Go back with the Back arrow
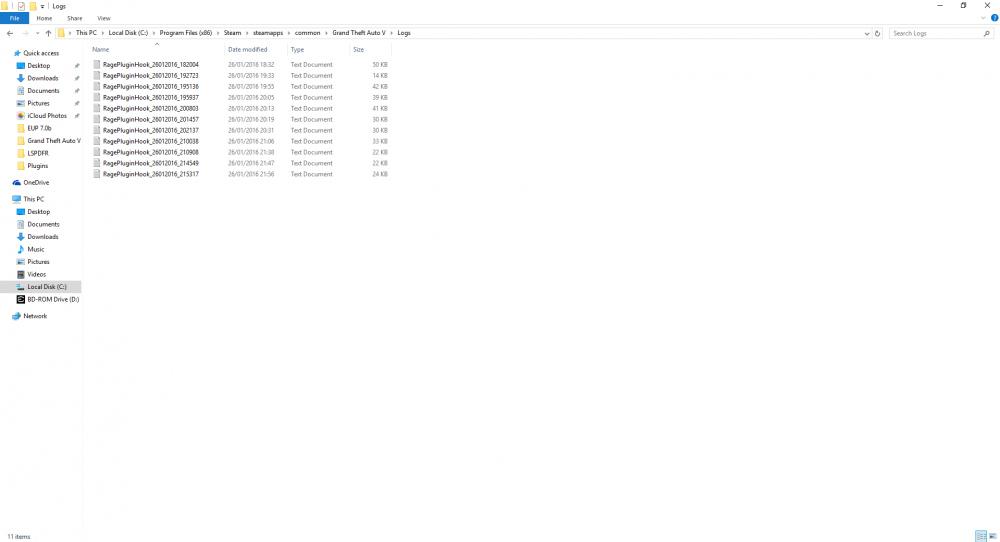 tap(10, 33)
